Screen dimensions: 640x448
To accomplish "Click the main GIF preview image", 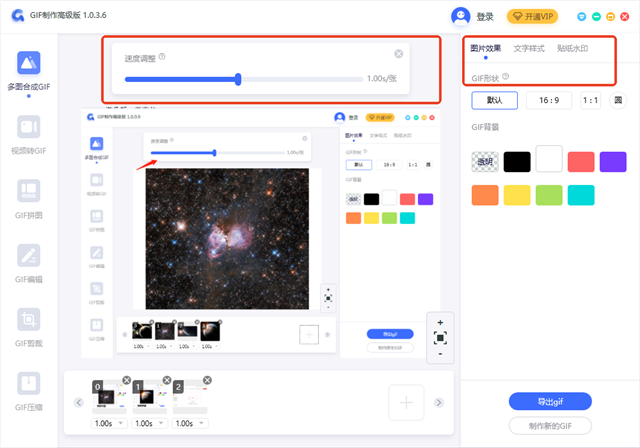I will pyautogui.click(x=260, y=233).
